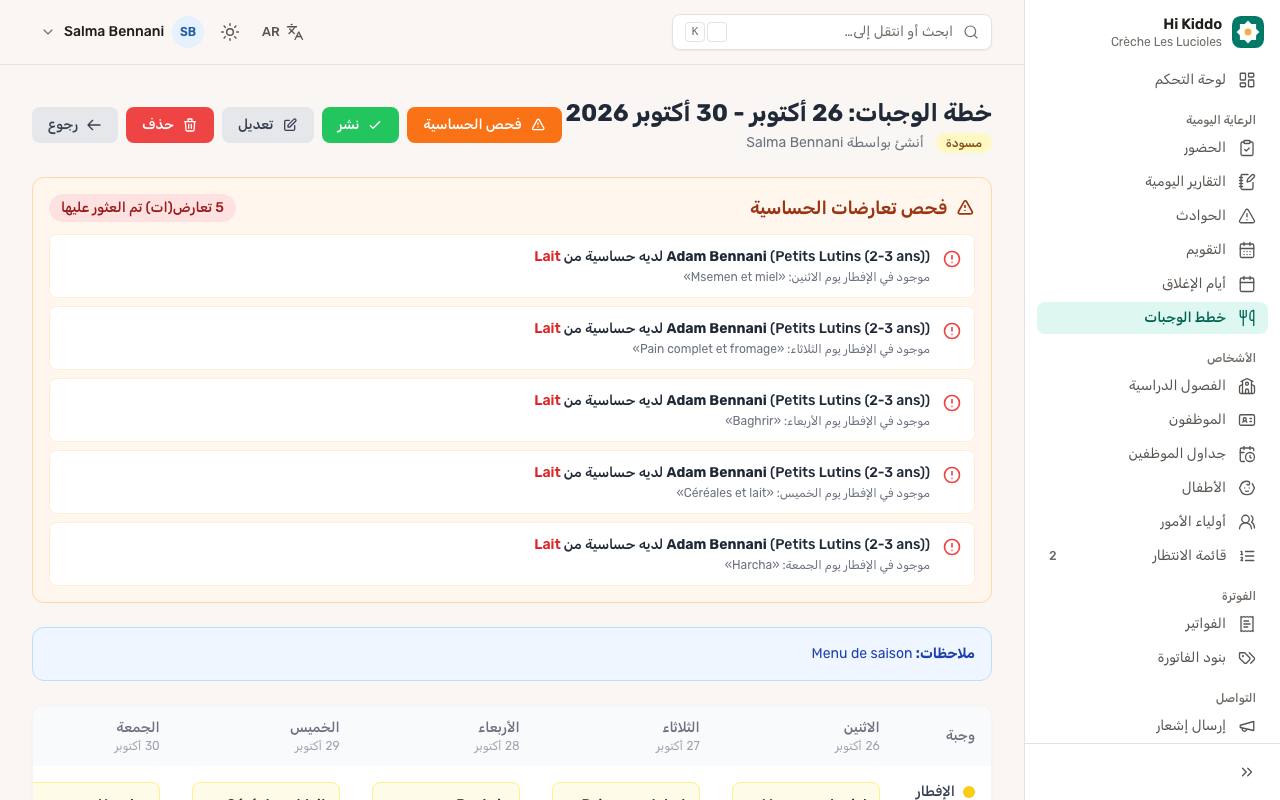Click the أولياء الأمور people icon

[1247, 522]
